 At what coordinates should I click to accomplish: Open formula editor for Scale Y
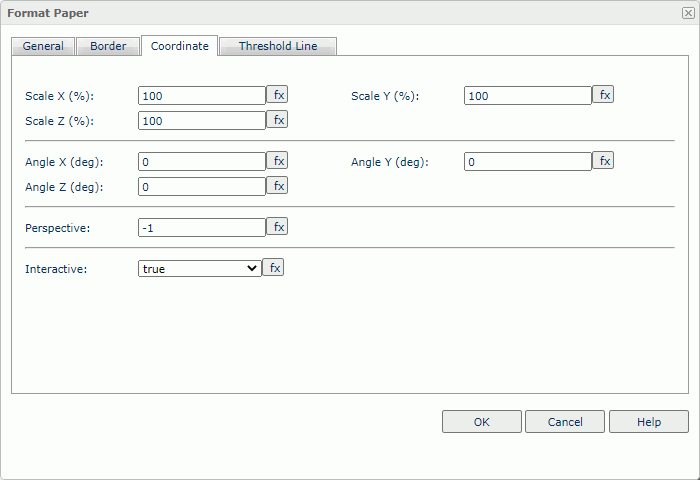(603, 95)
